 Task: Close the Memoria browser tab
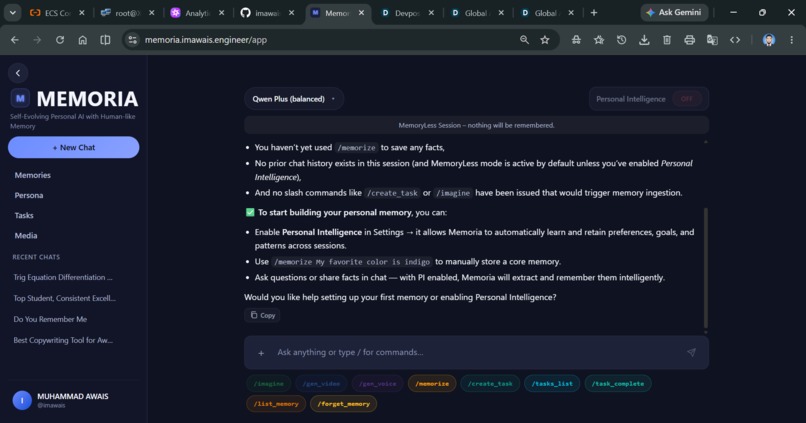coord(361,13)
